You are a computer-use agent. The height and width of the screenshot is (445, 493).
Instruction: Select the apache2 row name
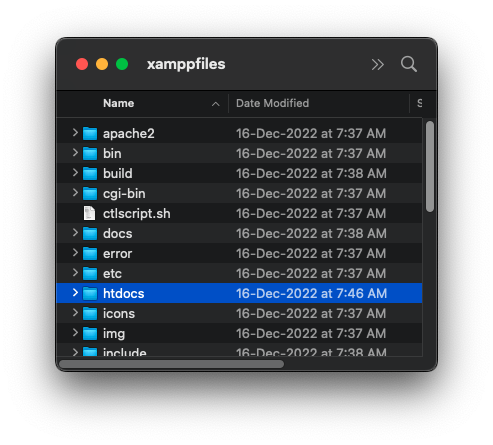click(129, 134)
